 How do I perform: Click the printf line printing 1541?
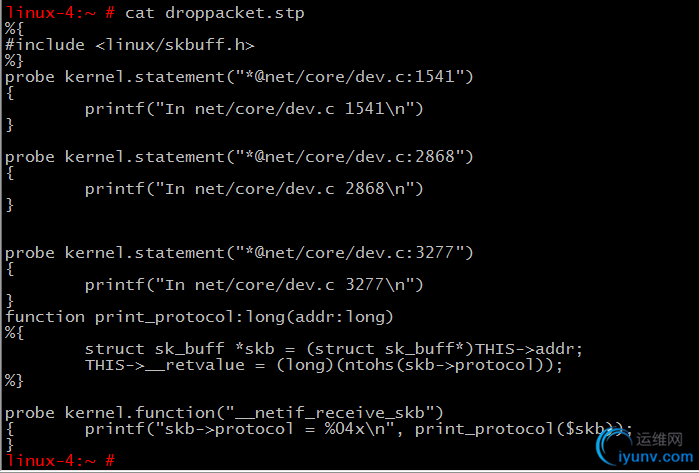[x=254, y=108]
